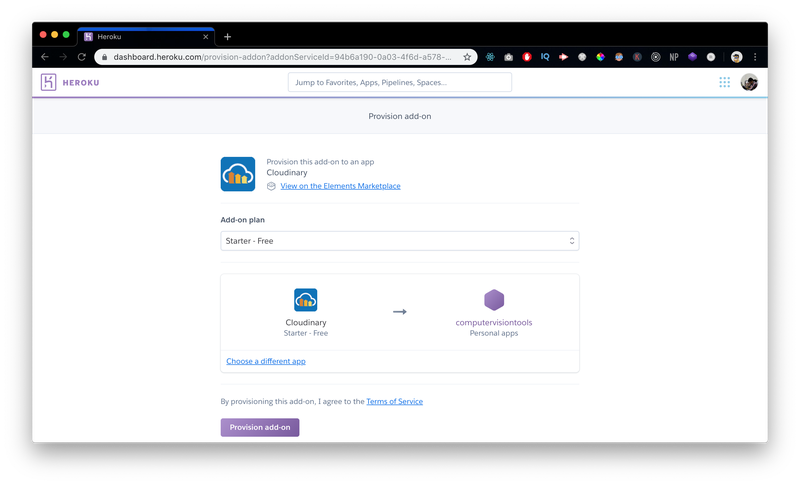Click the color wheel extension icon
Viewport: 800px width, 485px height.
coord(601,57)
